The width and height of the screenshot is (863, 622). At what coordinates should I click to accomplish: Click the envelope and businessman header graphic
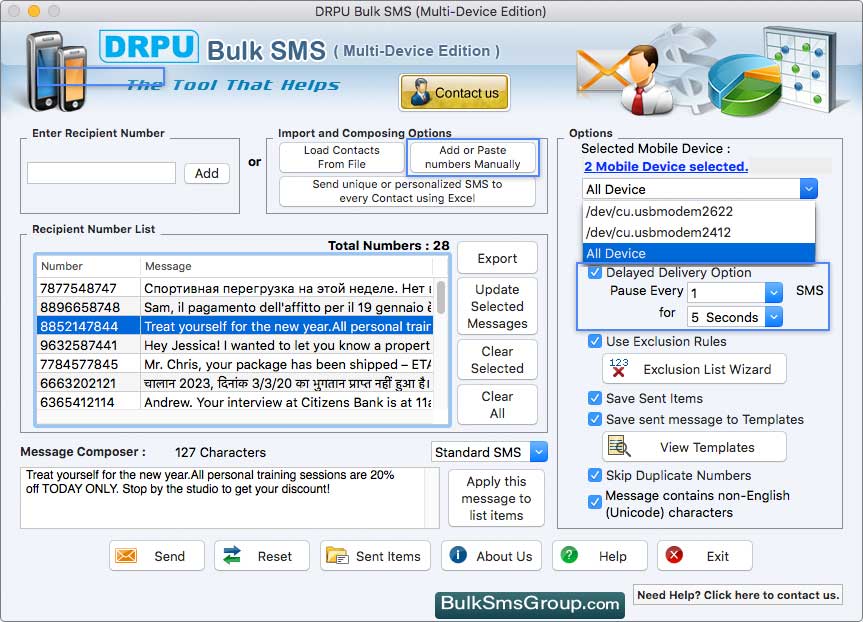[x=625, y=78]
